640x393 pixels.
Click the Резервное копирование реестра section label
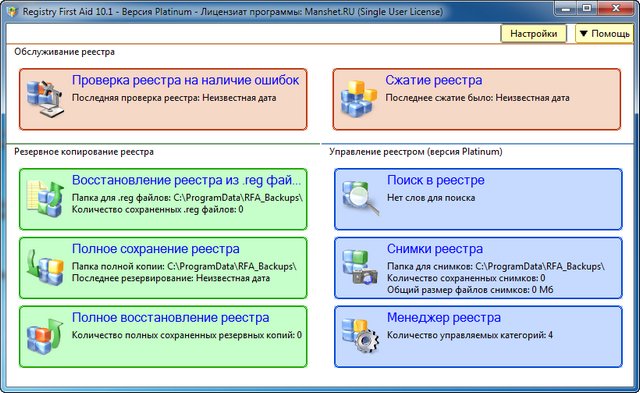pos(84,152)
